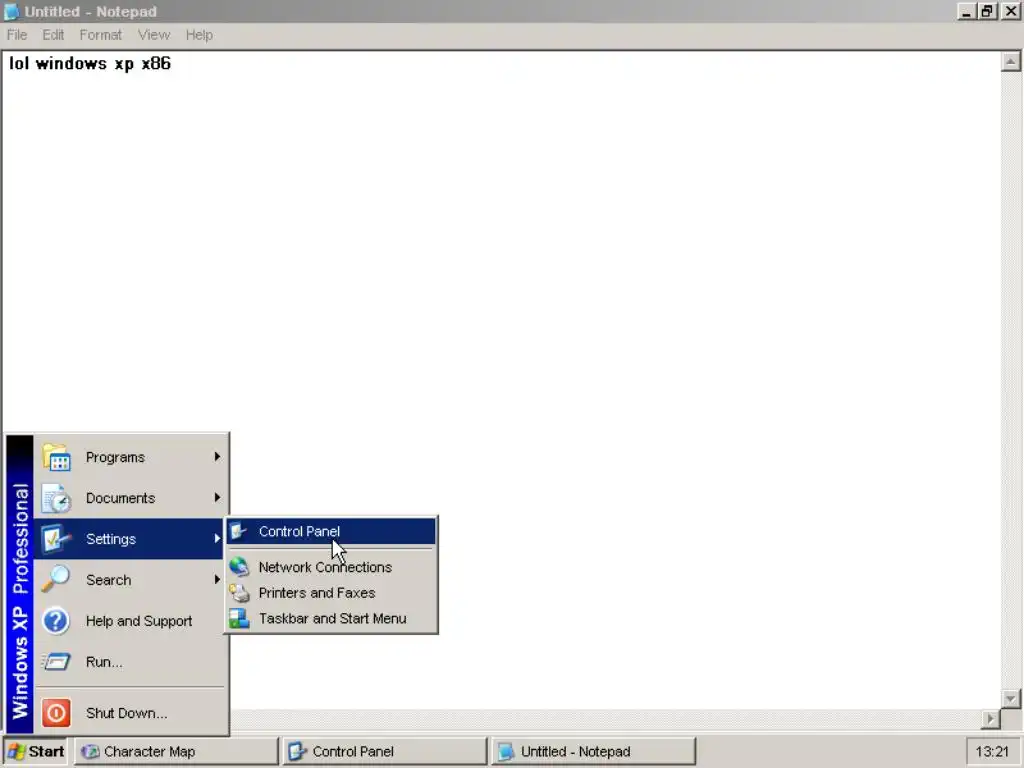Select Search label in Start menu
Image resolution: width=1024 pixels, height=768 pixels.
pyautogui.click(x=108, y=580)
